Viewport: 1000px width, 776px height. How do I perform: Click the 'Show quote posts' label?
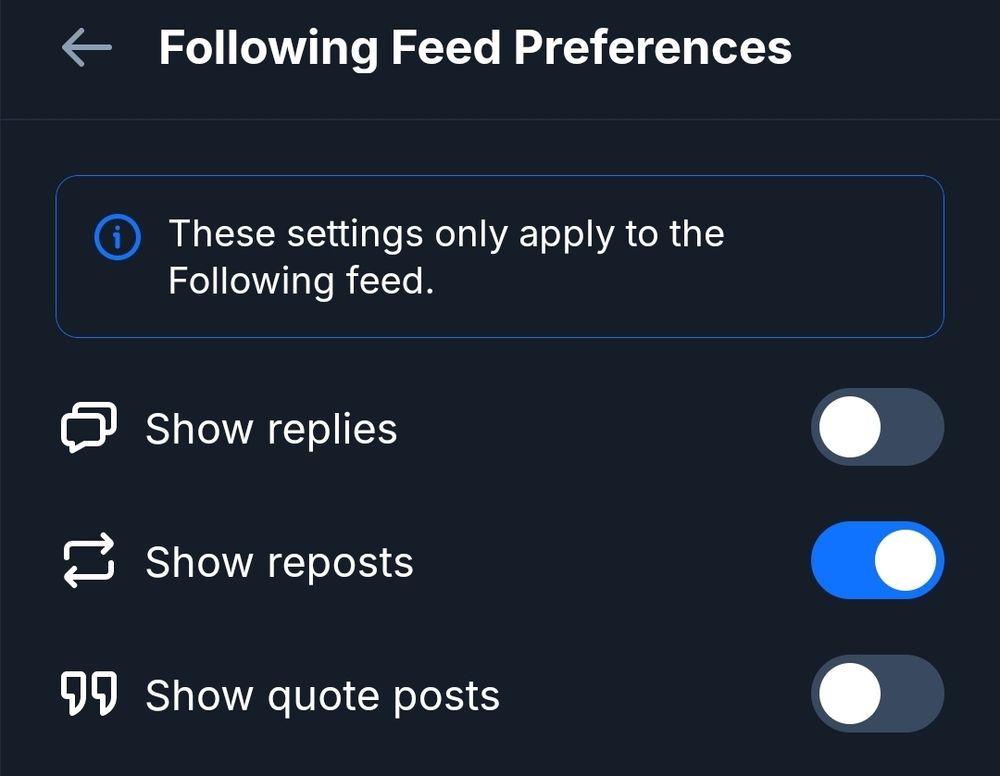click(x=322, y=694)
